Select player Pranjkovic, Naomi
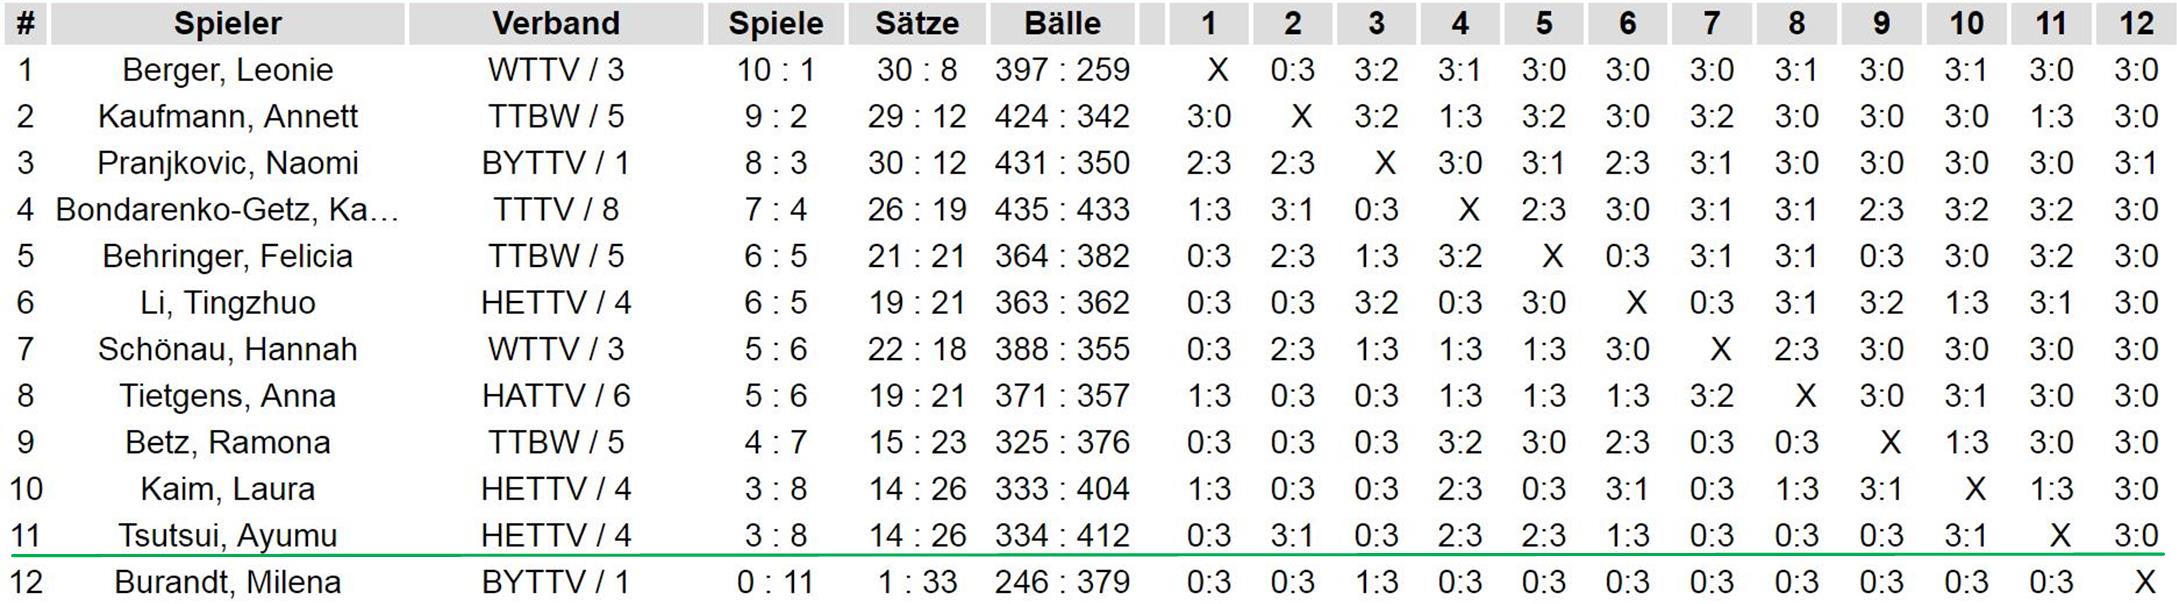This screenshot has height=604, width=2177. tap(228, 163)
